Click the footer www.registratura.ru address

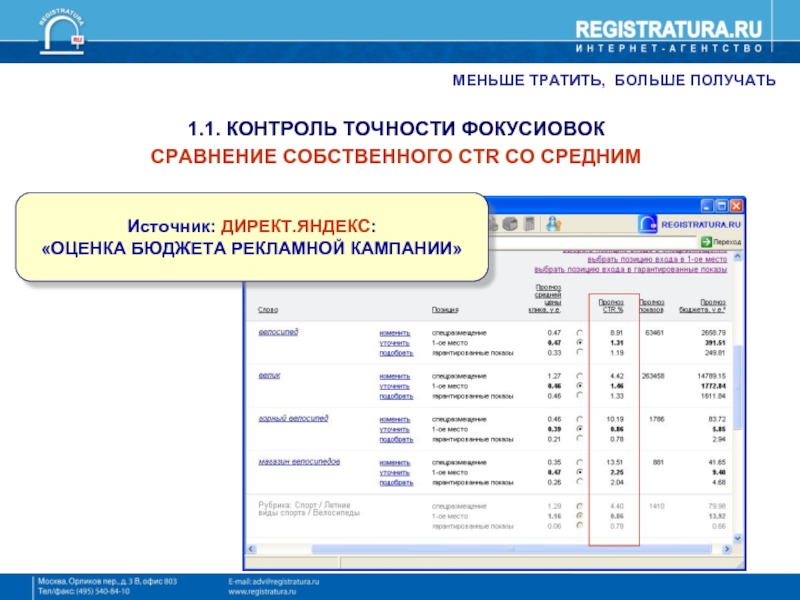click(x=262, y=592)
